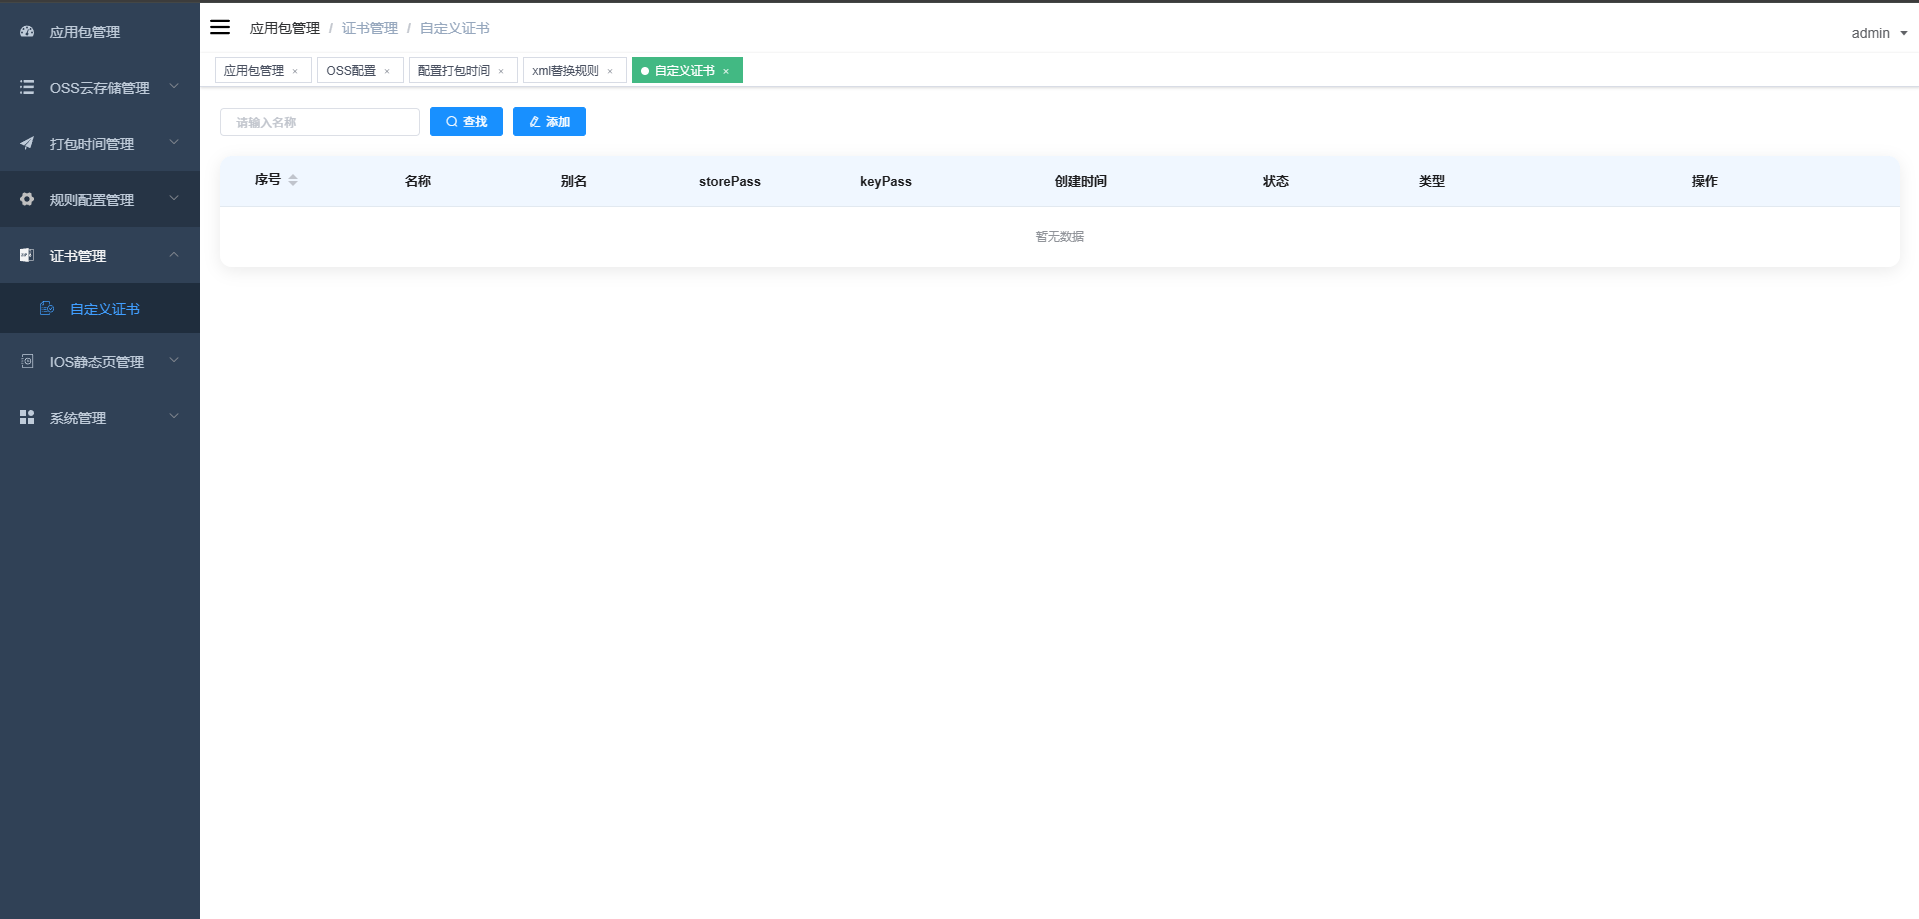
Task: Click the 请输入名称 search input field
Action: (x=320, y=121)
